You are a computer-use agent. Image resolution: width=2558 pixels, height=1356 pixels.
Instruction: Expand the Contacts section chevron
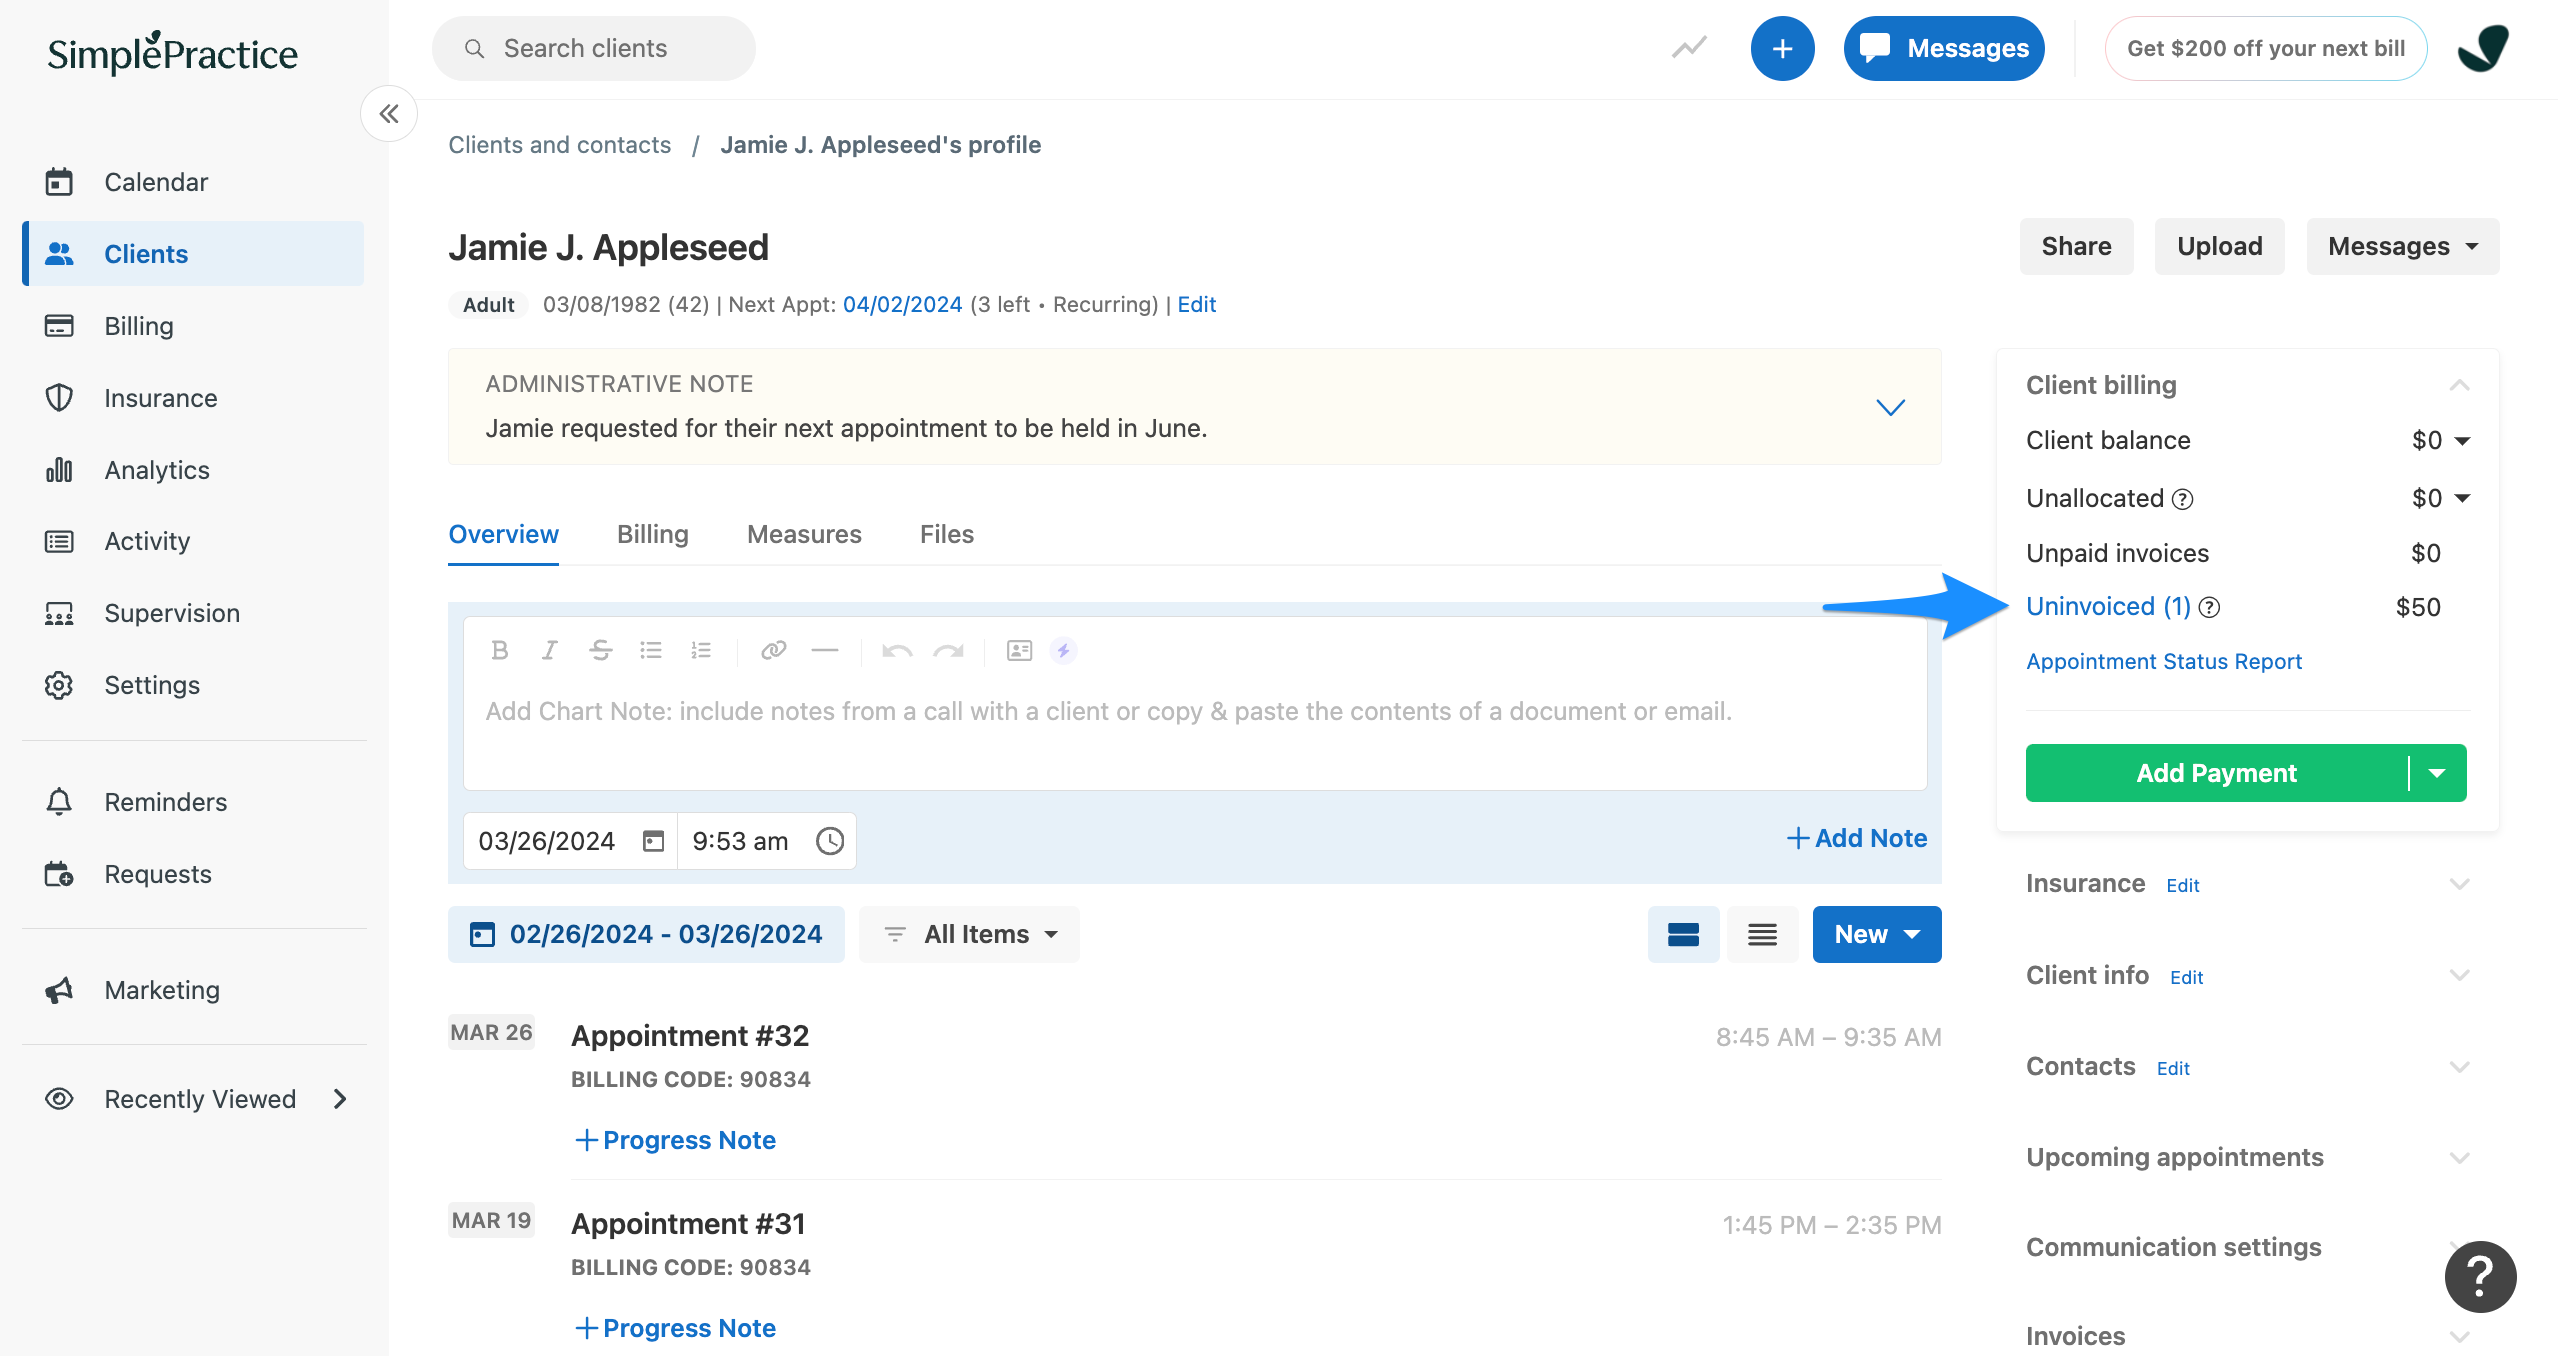point(2459,1067)
